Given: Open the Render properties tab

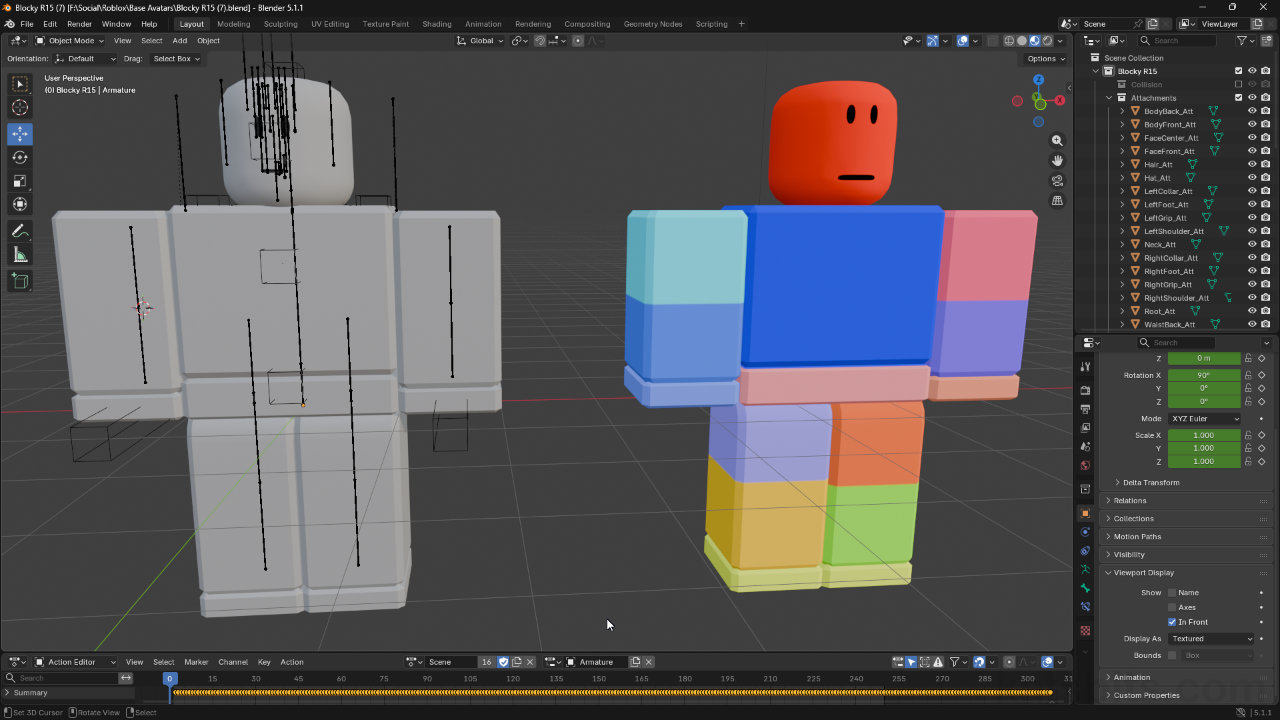Looking at the screenshot, I should tap(1085, 391).
